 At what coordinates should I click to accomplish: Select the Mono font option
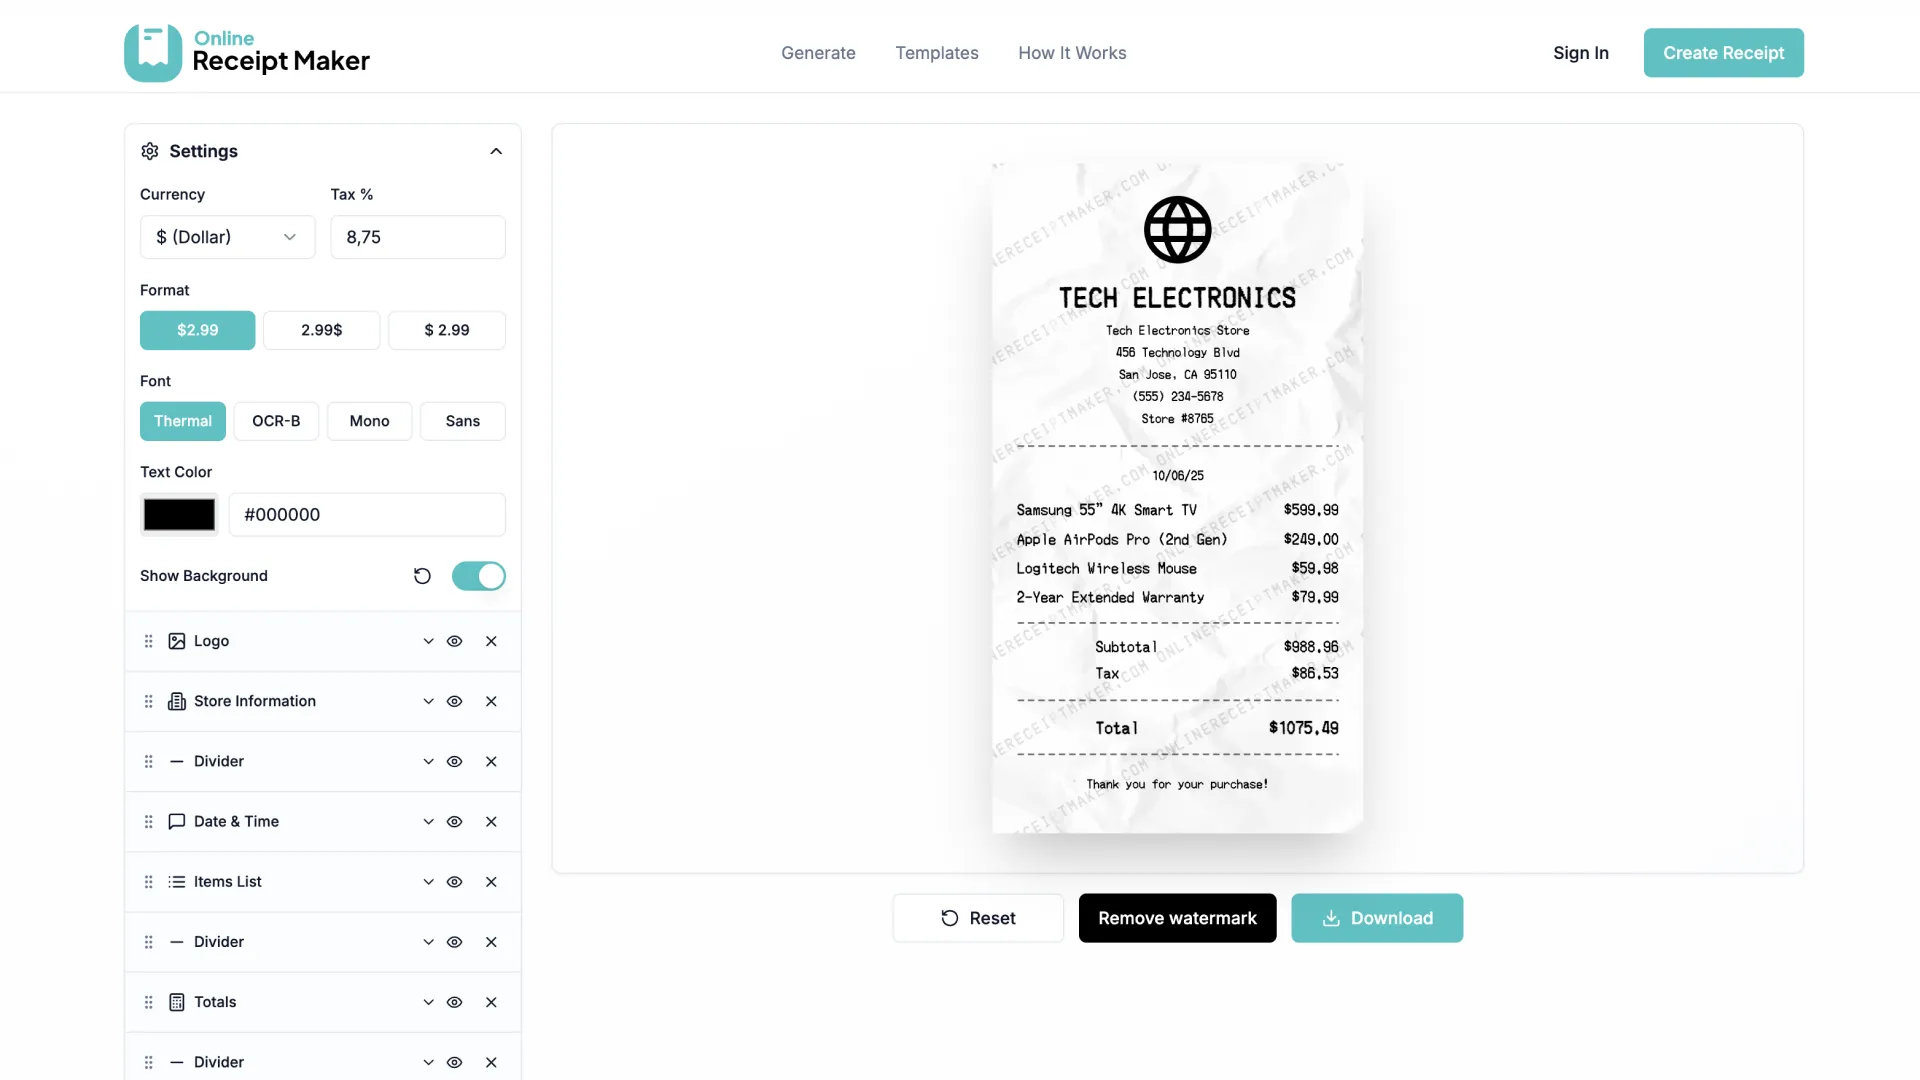click(x=369, y=421)
